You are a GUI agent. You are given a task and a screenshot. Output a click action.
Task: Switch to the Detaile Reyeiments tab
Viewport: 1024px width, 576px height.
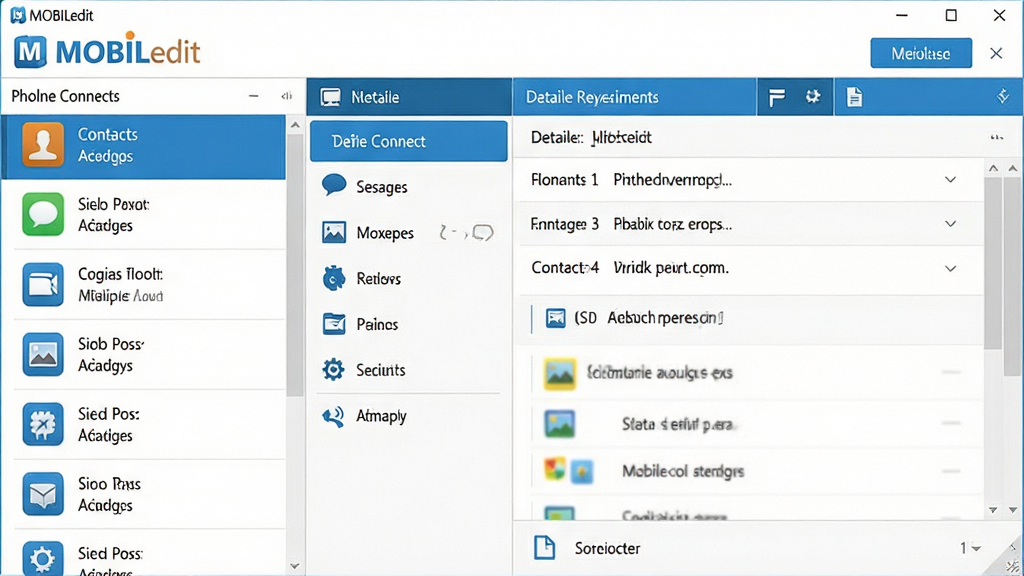click(x=635, y=97)
